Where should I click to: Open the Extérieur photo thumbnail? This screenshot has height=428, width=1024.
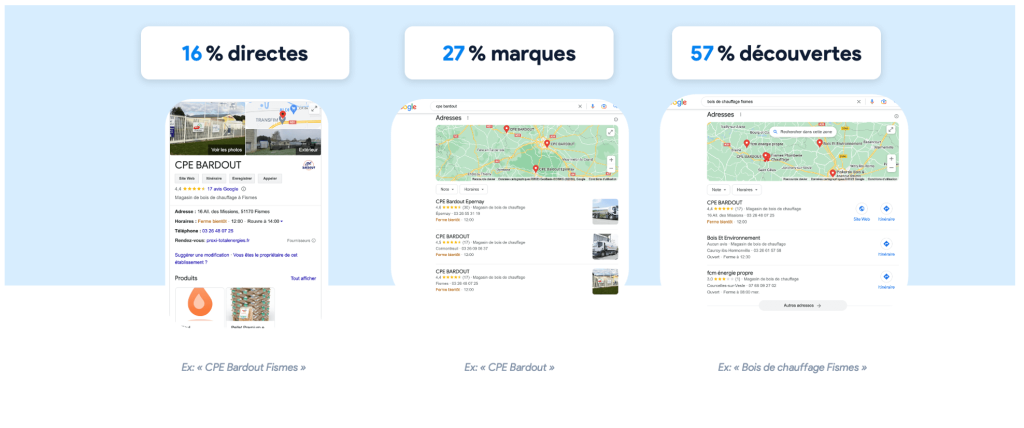[283, 141]
